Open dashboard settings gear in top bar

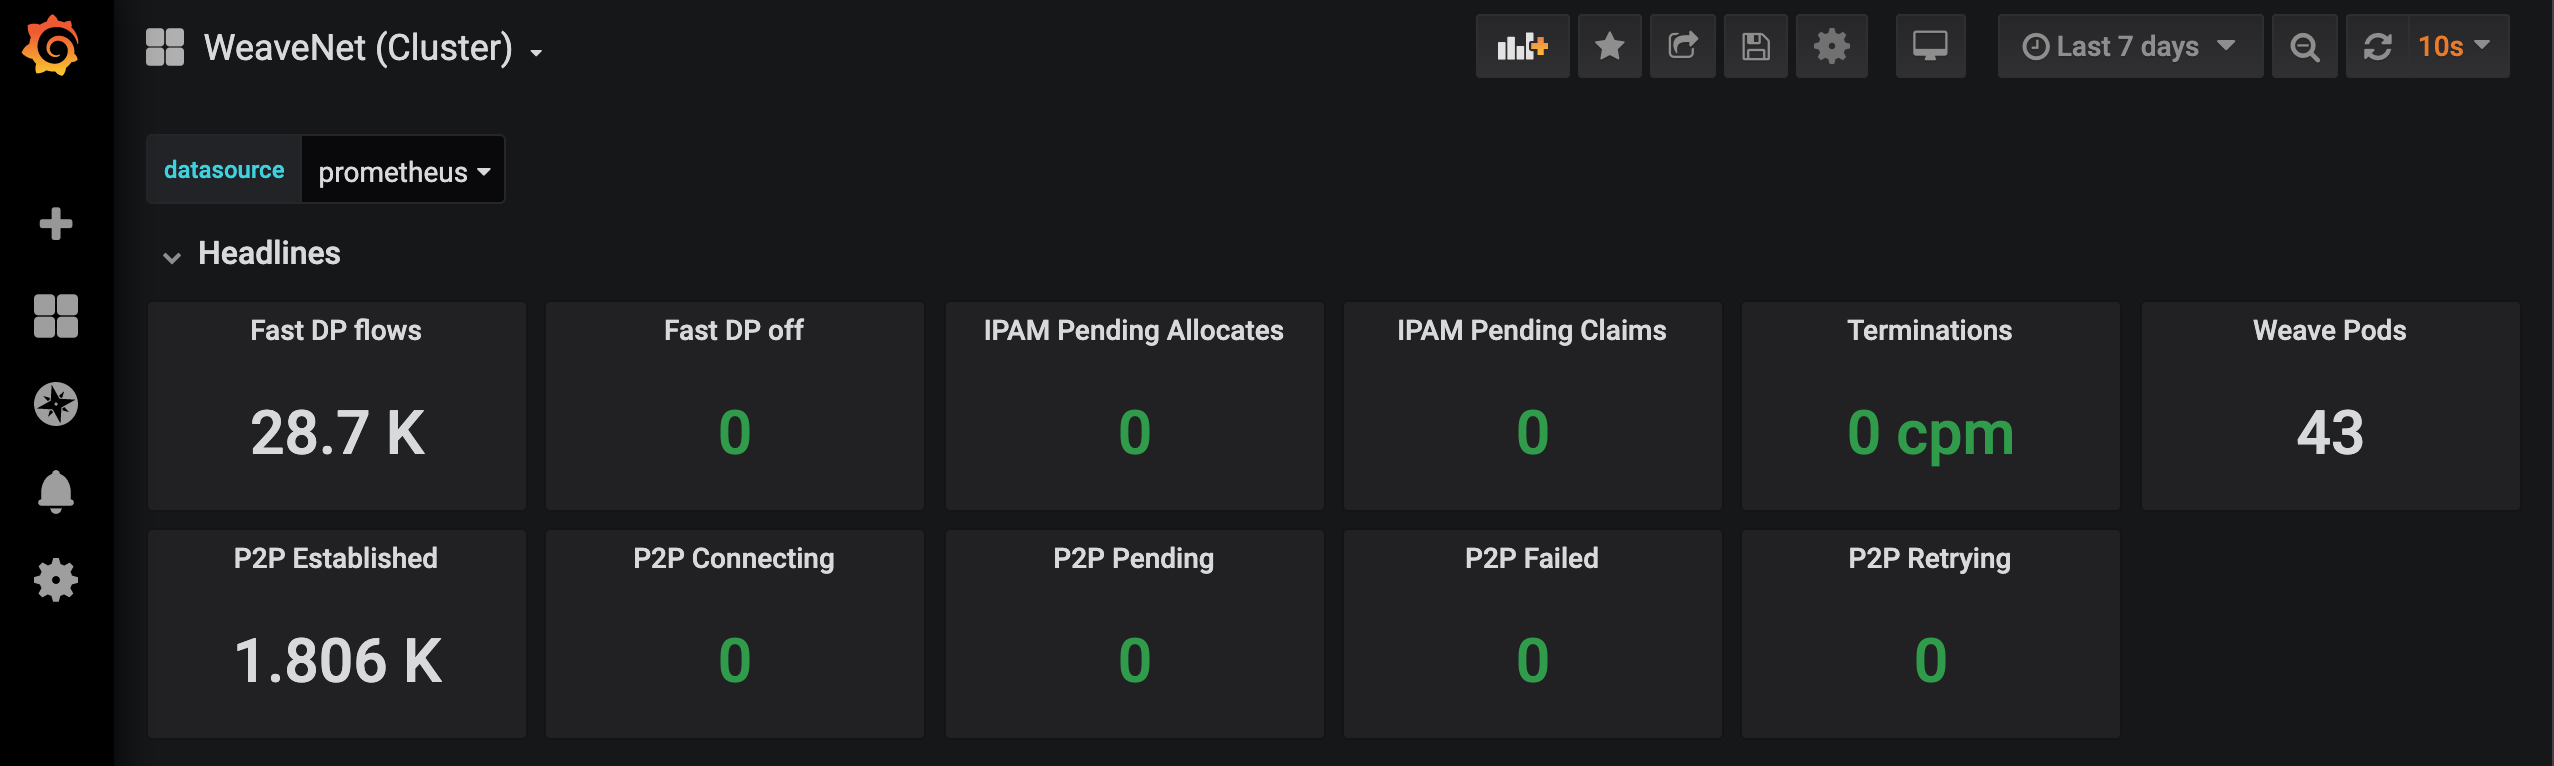point(1831,46)
